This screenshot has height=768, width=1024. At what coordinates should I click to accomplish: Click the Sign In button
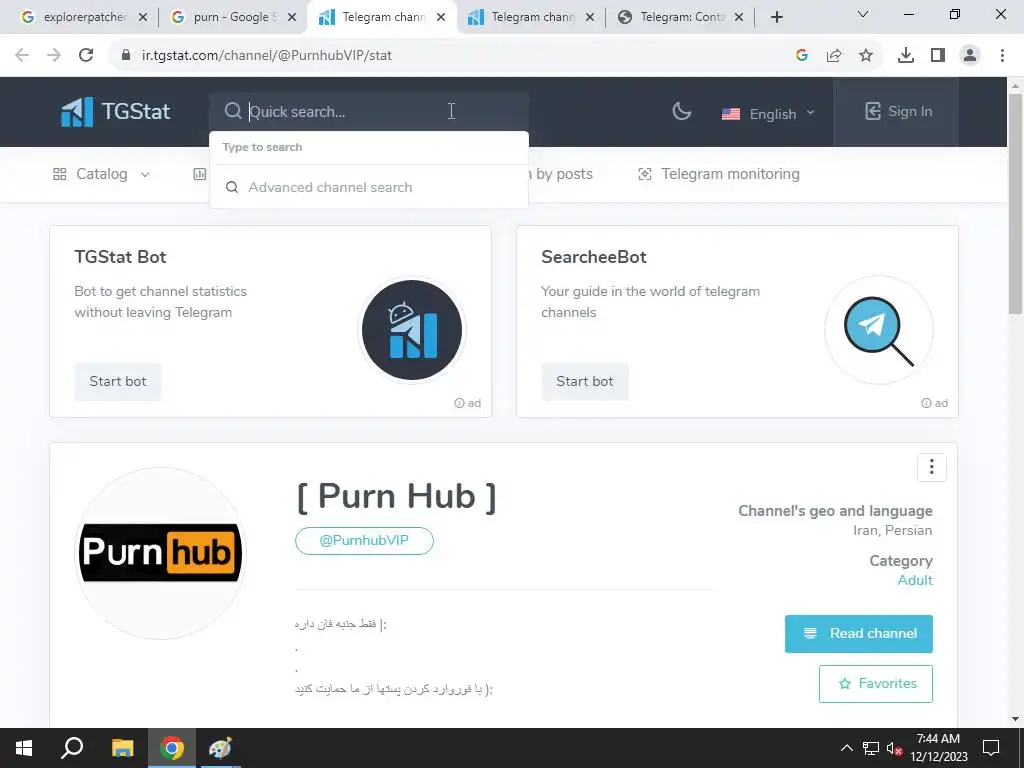899,112
